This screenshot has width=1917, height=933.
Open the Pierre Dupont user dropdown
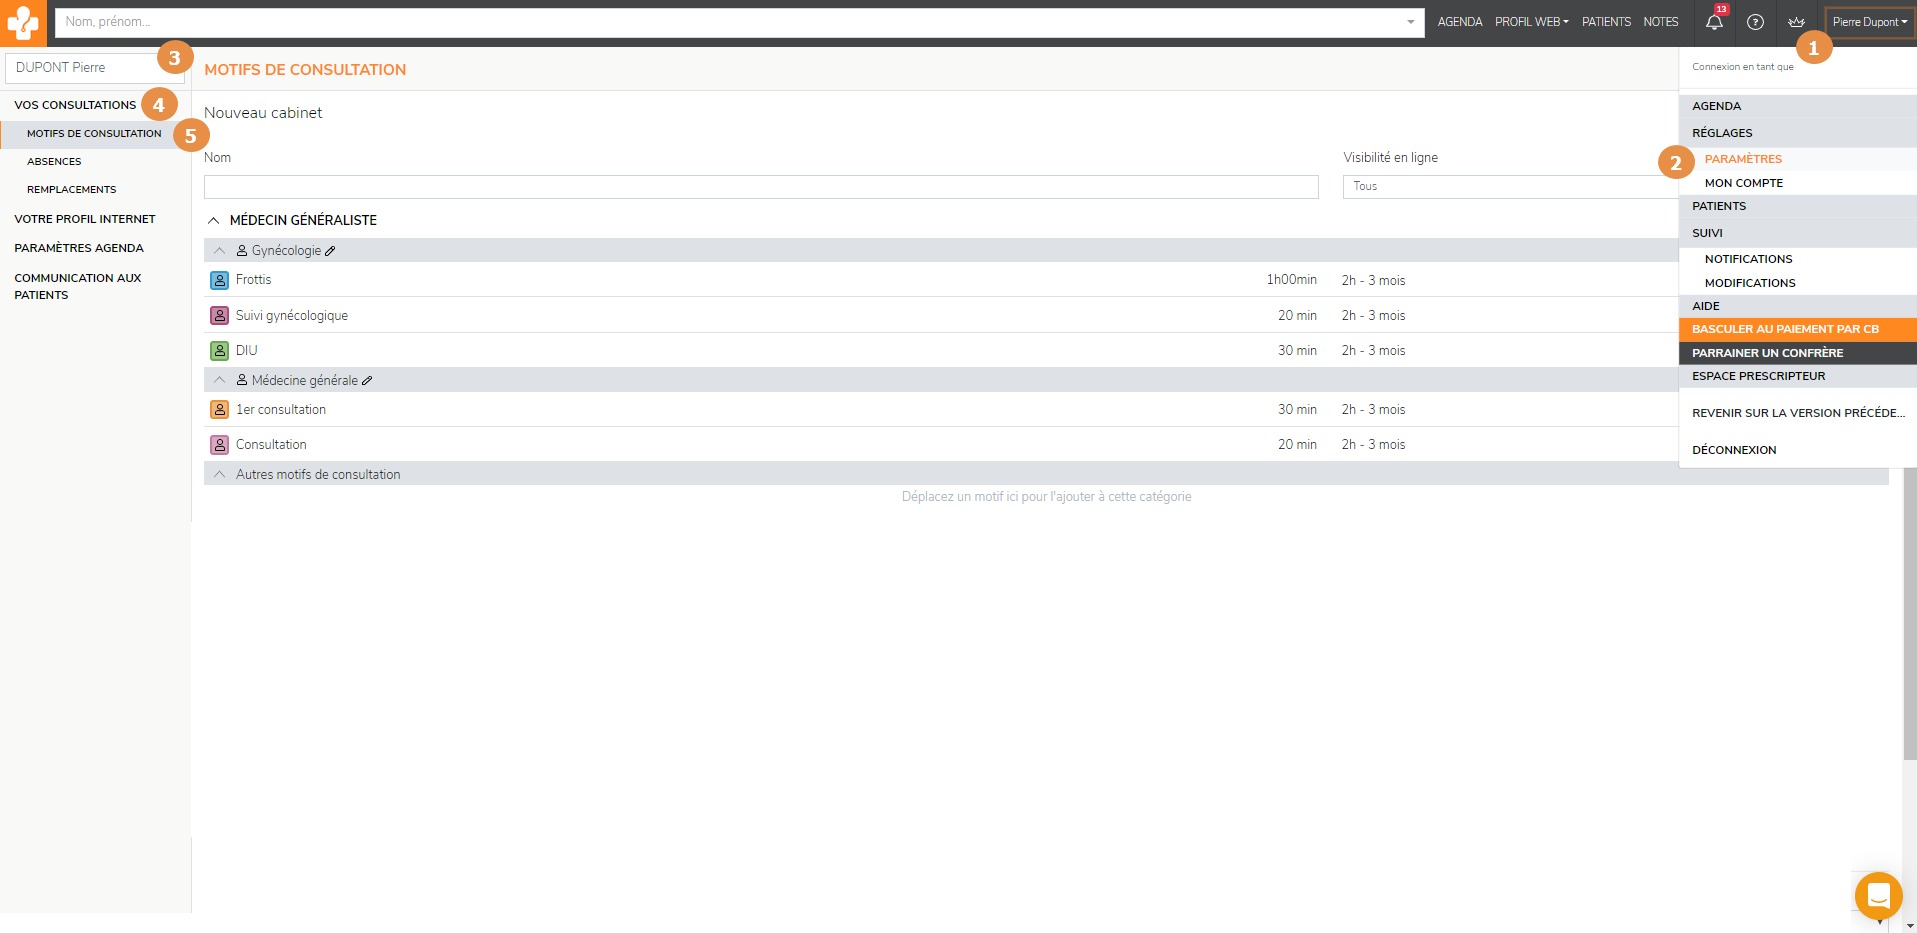pos(1869,22)
